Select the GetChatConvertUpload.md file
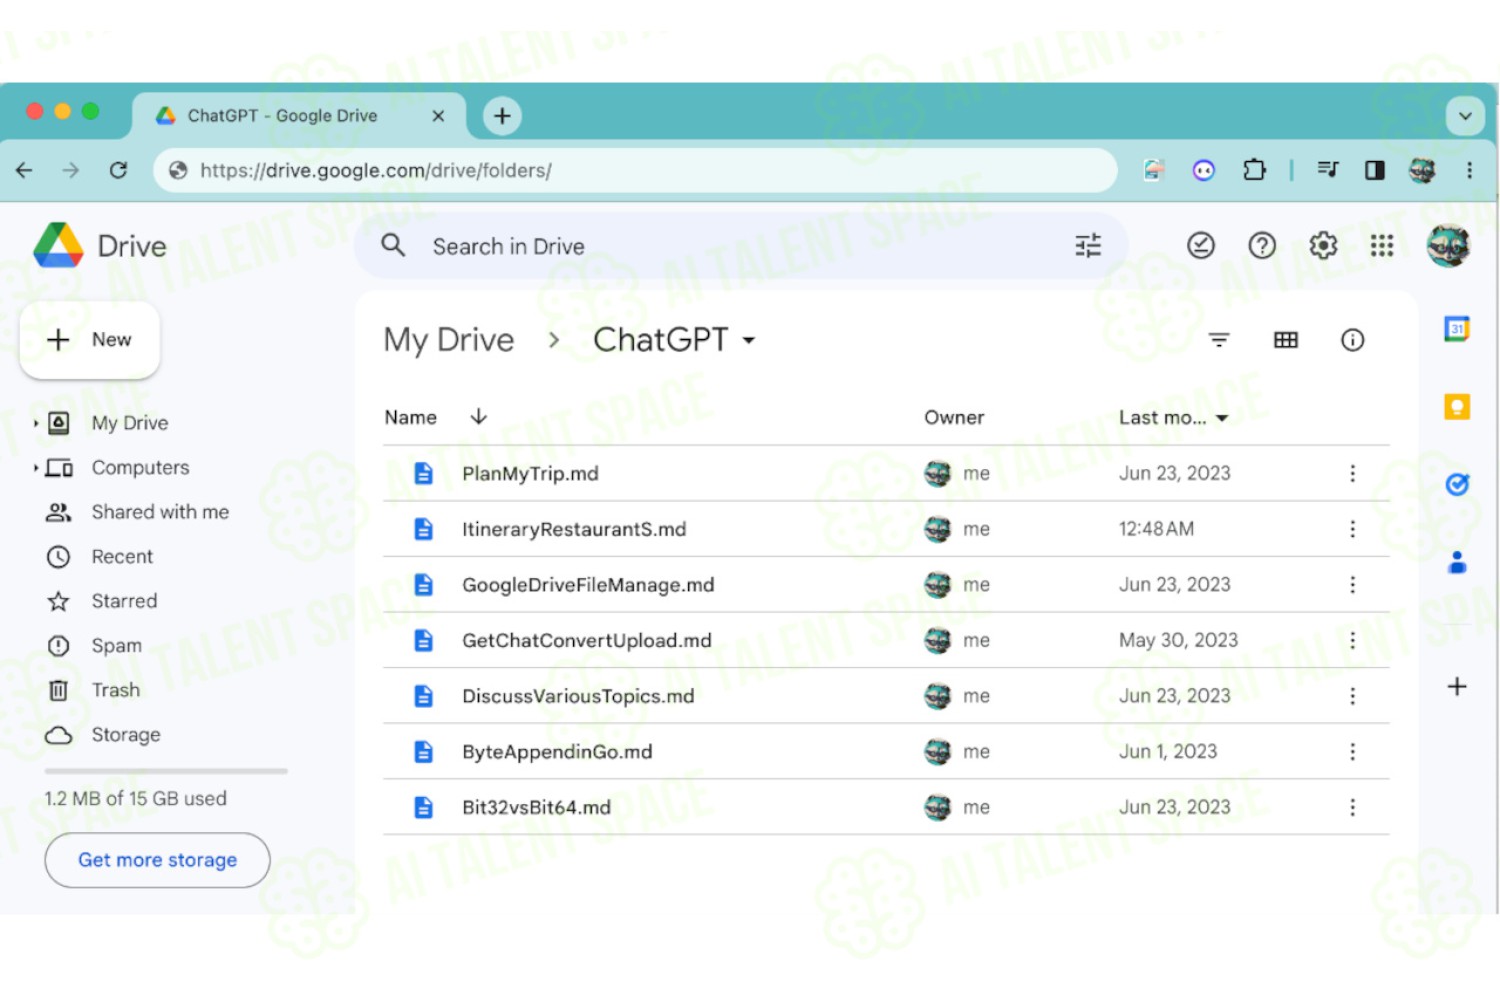Viewport: 1500px width, 1000px height. [886, 640]
